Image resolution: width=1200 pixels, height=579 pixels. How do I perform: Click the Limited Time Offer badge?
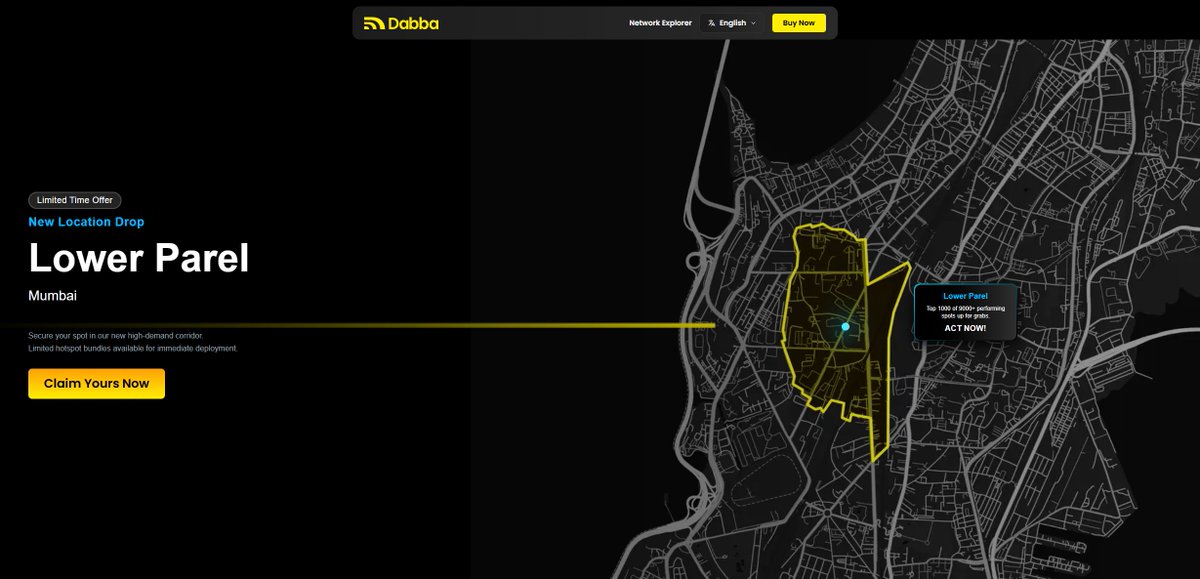click(75, 200)
